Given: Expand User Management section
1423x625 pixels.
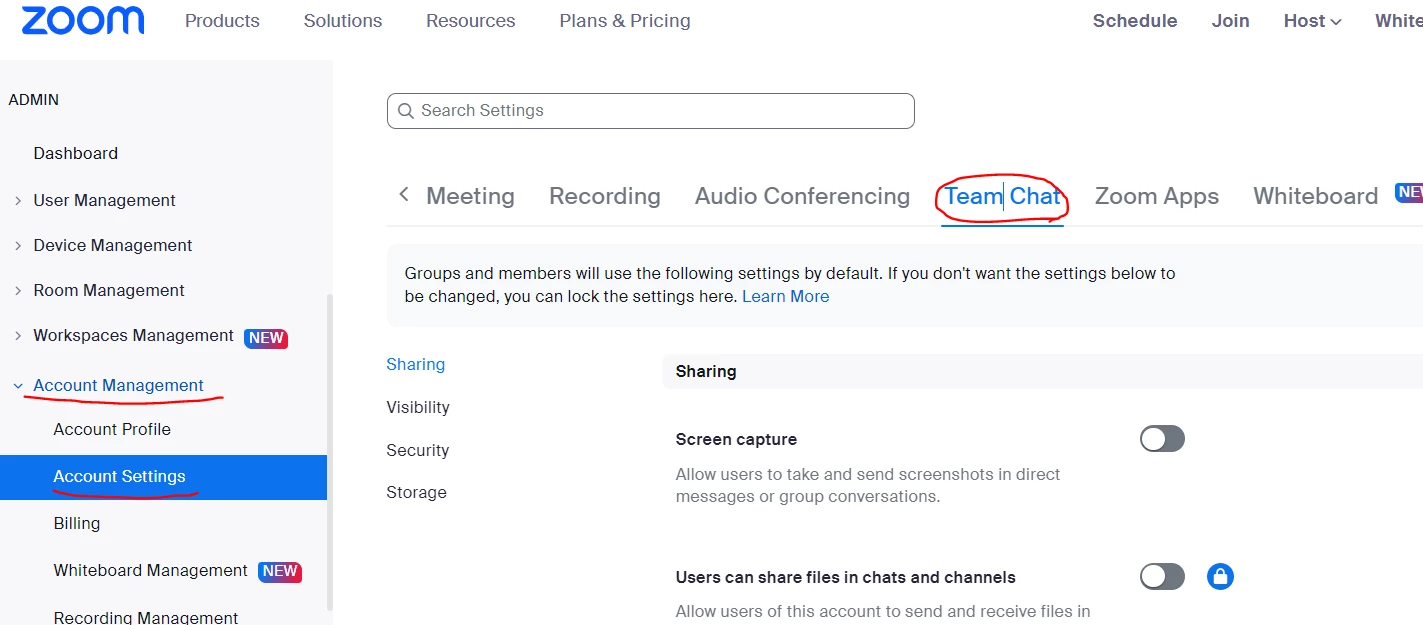Looking at the screenshot, I should pyautogui.click(x=18, y=201).
